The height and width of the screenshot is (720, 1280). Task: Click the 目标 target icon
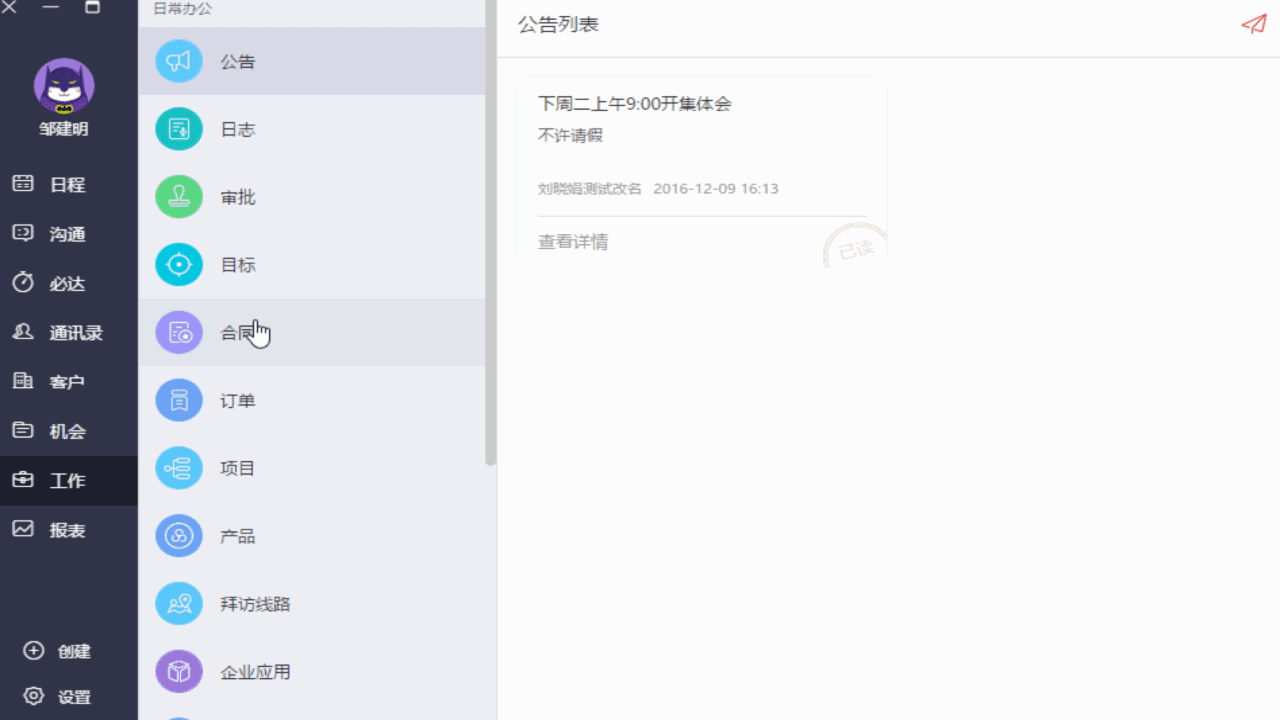coord(179,265)
